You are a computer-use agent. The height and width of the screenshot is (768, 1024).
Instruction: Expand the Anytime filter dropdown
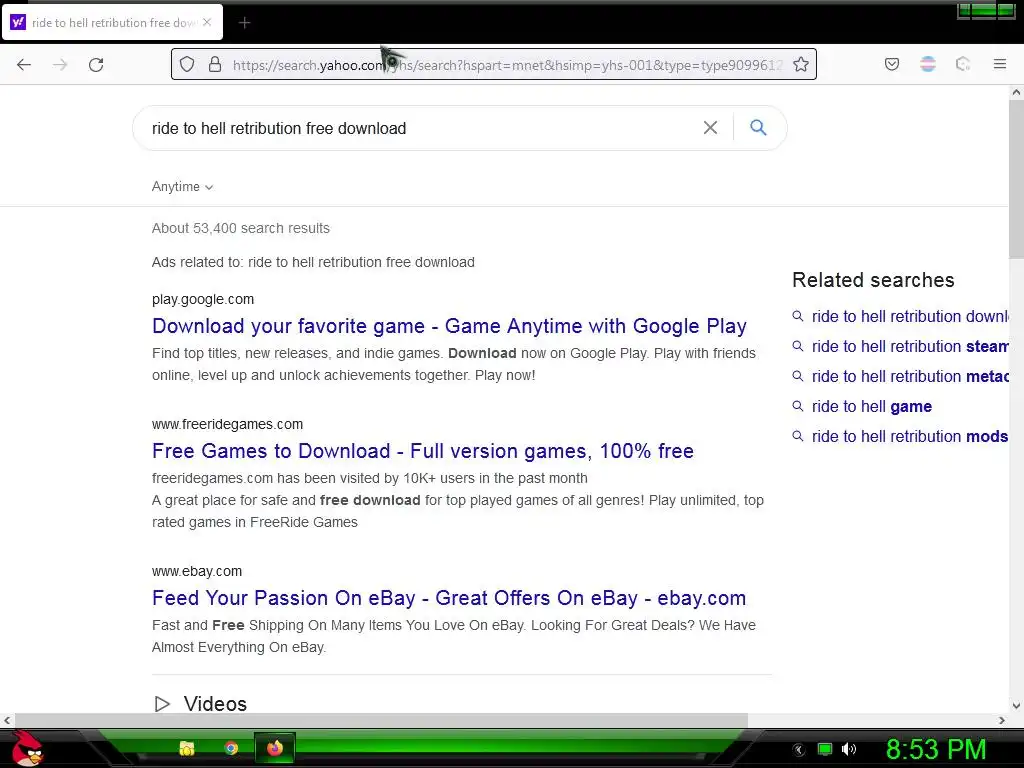pyautogui.click(x=182, y=187)
